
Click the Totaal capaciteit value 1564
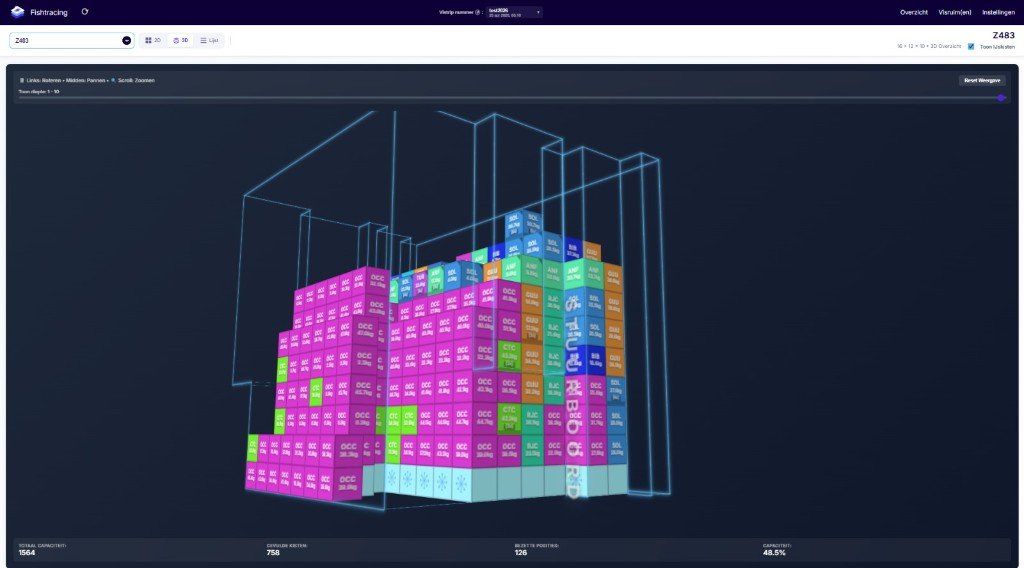(x=27, y=552)
